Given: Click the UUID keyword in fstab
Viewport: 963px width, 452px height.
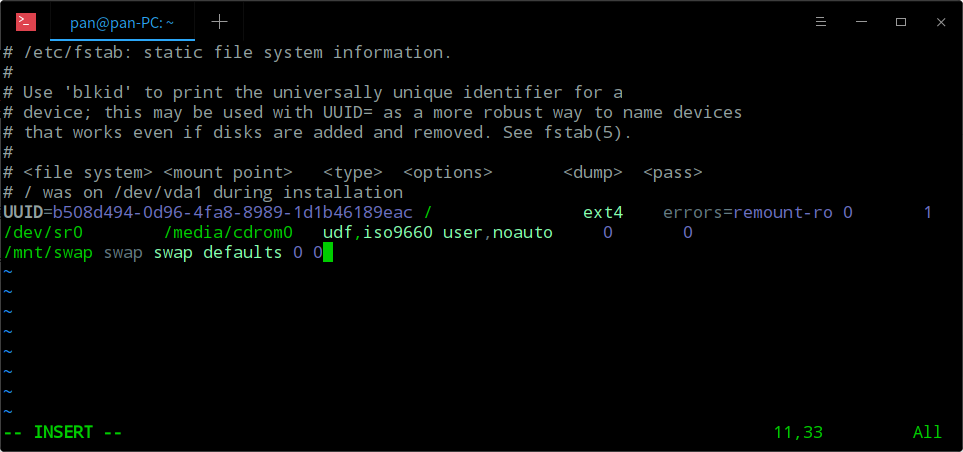Looking at the screenshot, I should (x=23, y=212).
